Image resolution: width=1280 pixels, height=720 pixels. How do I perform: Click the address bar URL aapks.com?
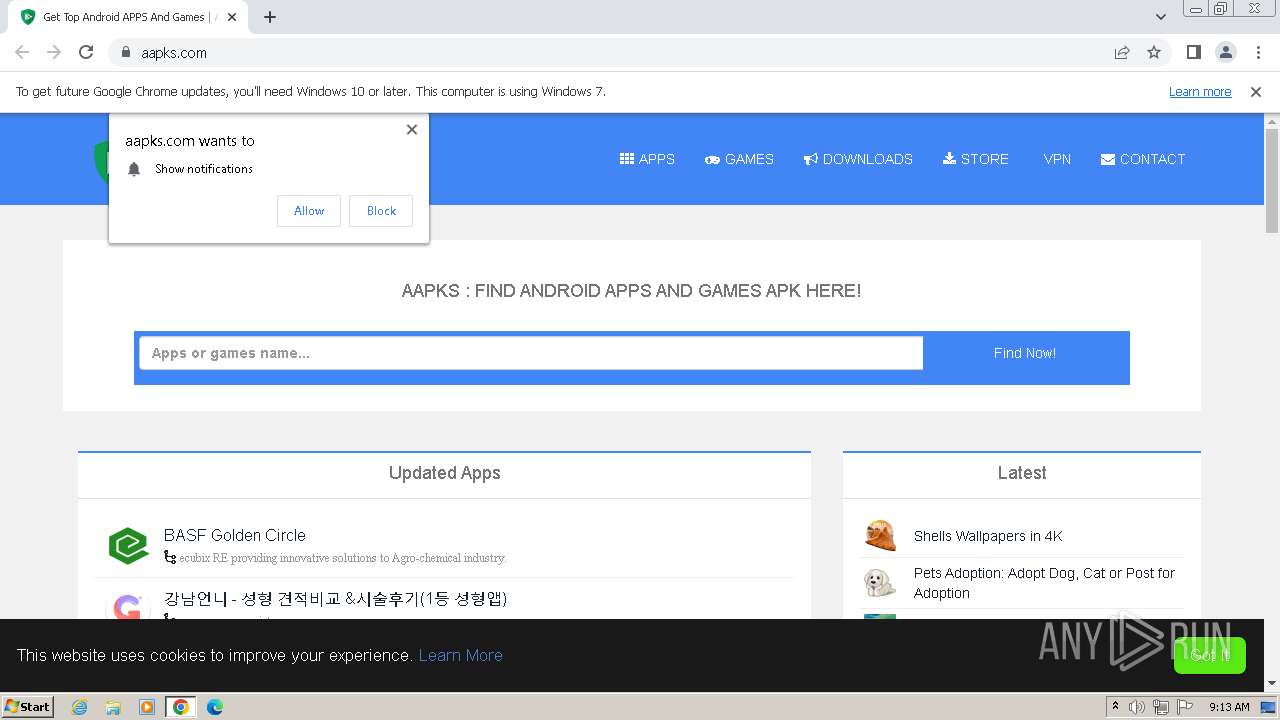tap(174, 52)
